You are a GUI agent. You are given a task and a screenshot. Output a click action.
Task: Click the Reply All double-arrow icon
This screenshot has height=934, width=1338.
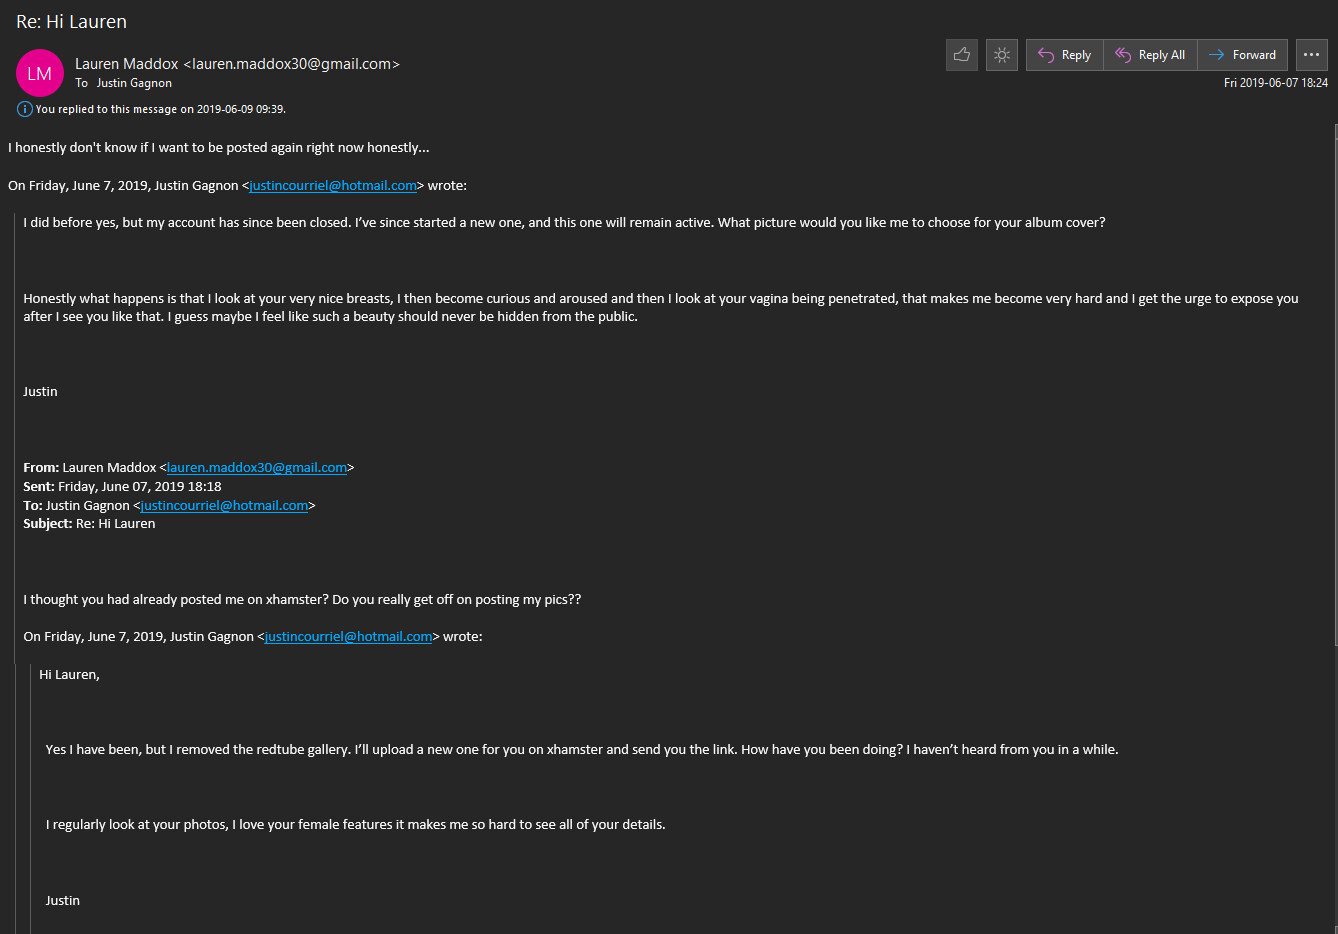1123,55
